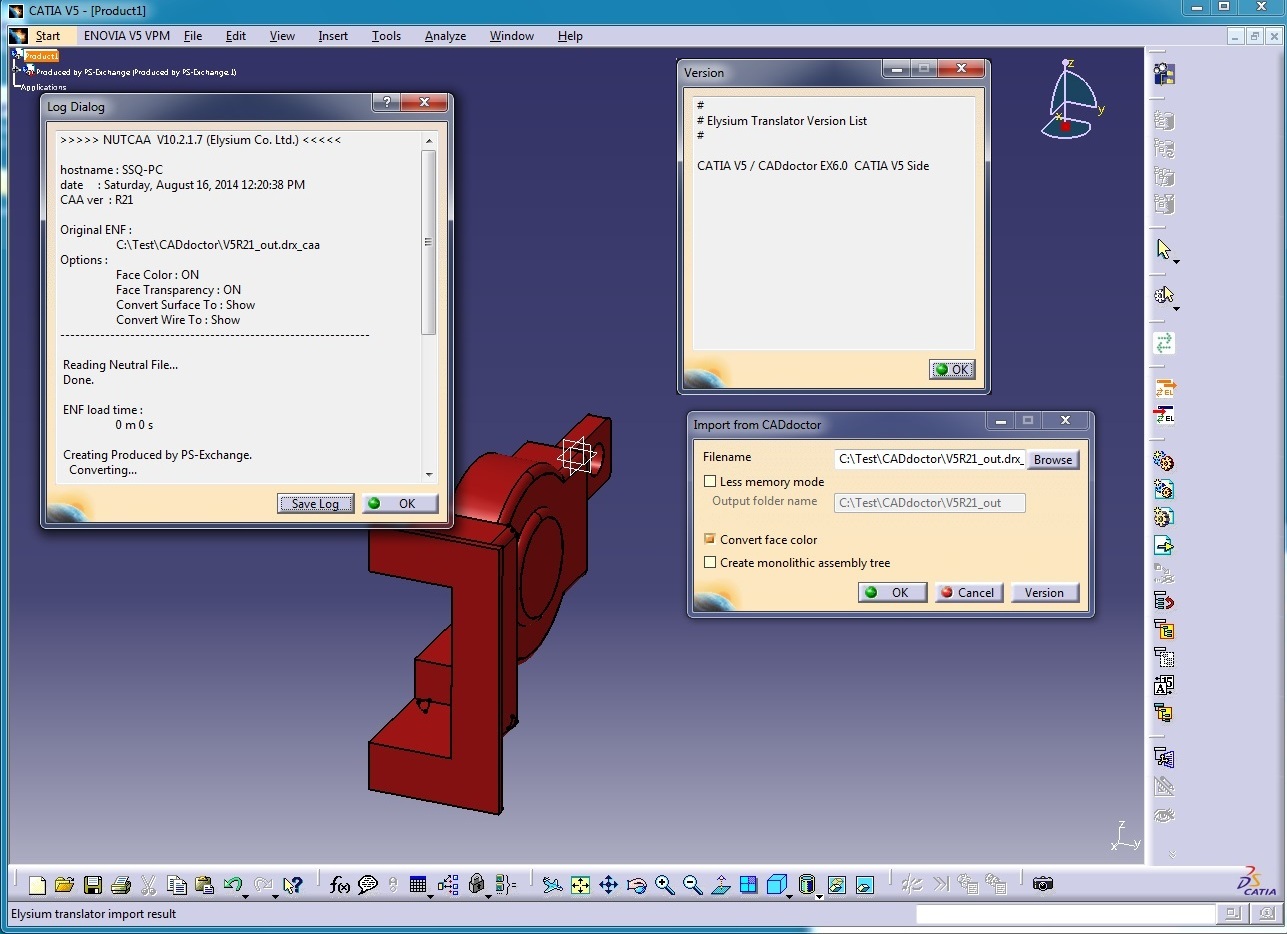Open the Tools menu

[x=386, y=36]
